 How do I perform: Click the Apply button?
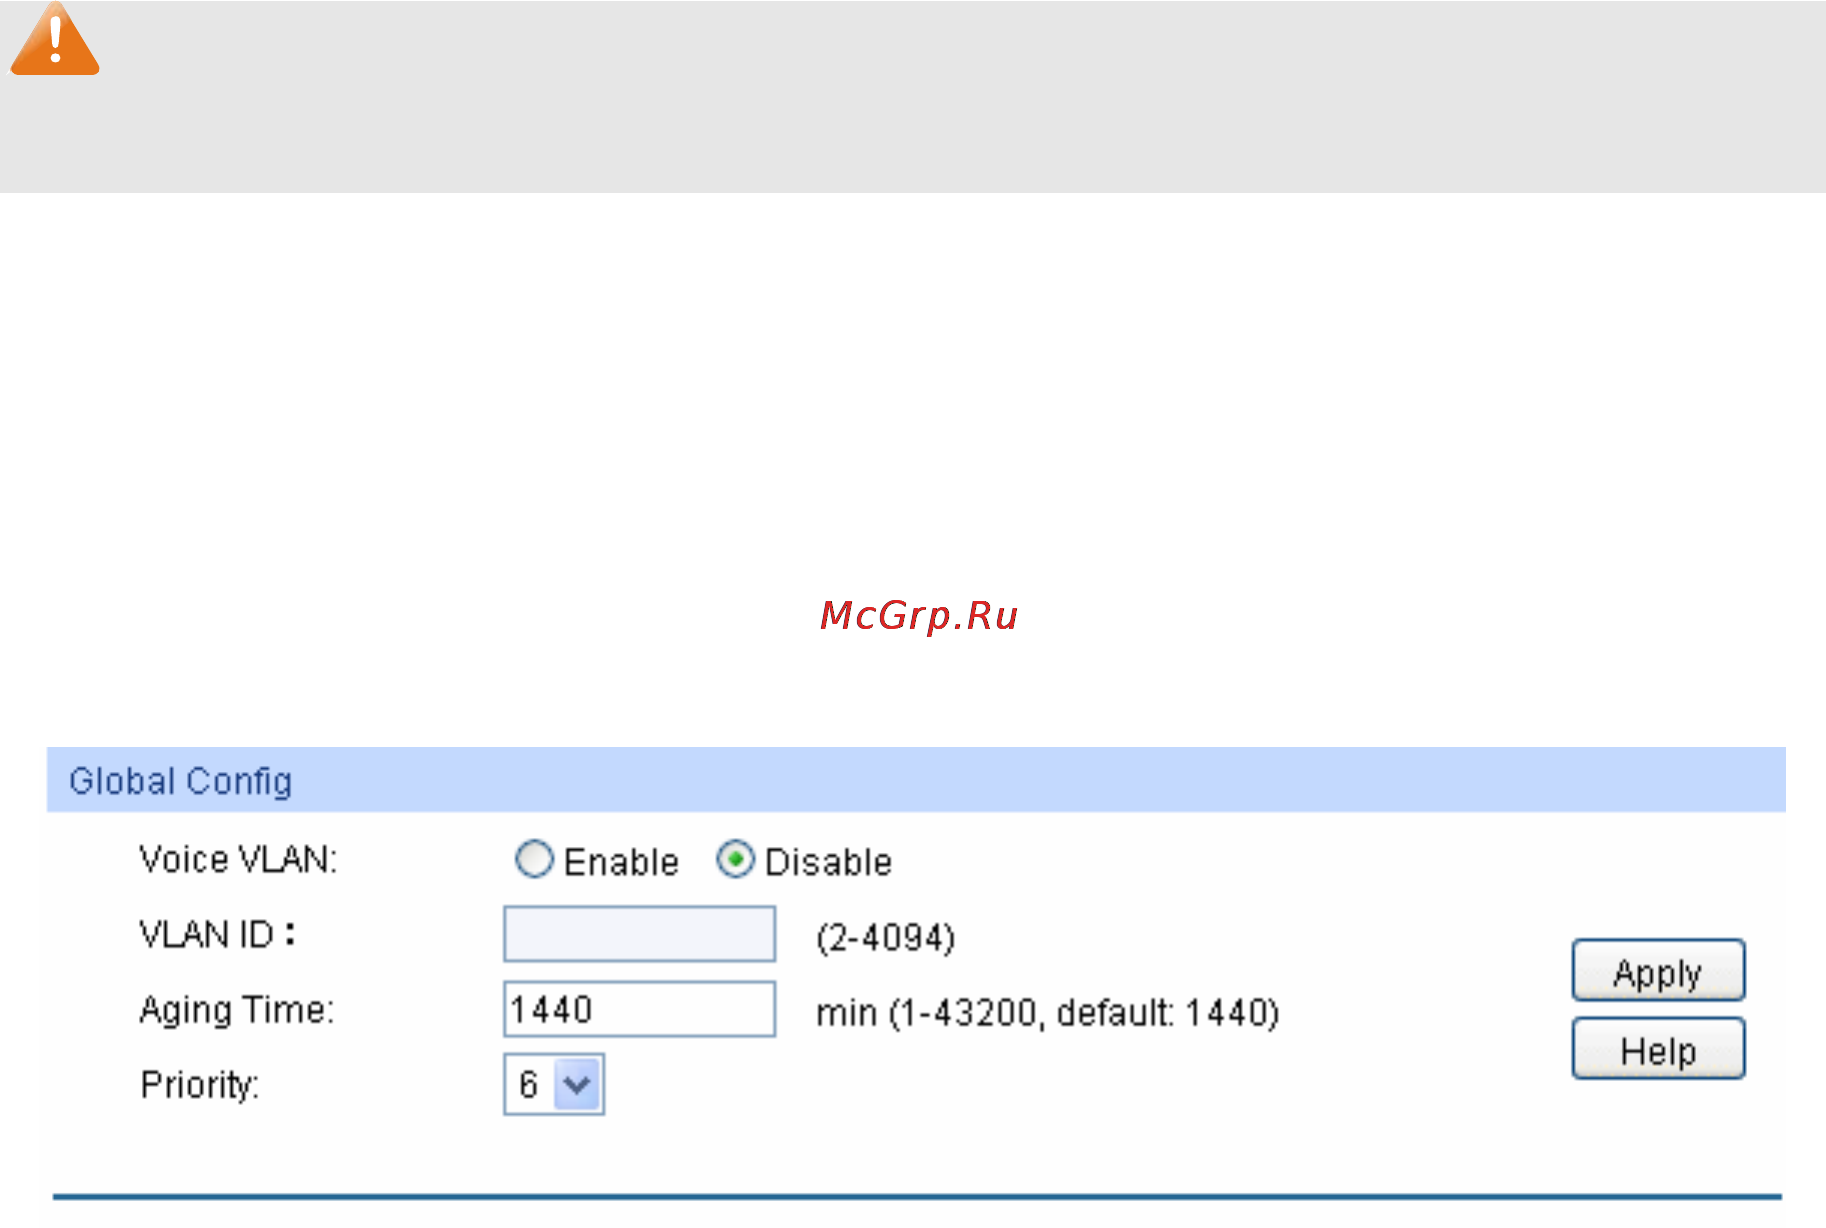(x=1658, y=970)
